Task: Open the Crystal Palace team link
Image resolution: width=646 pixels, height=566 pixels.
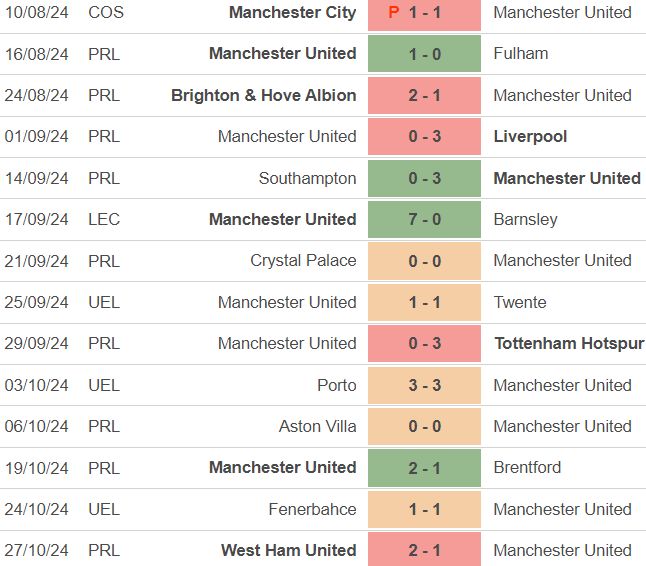Action: click(x=303, y=261)
